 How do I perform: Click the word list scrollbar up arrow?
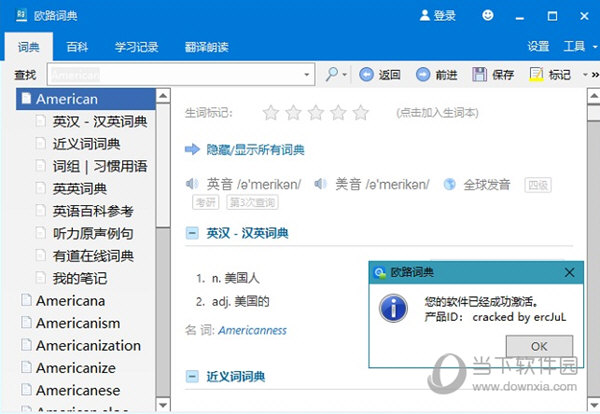coord(163,95)
